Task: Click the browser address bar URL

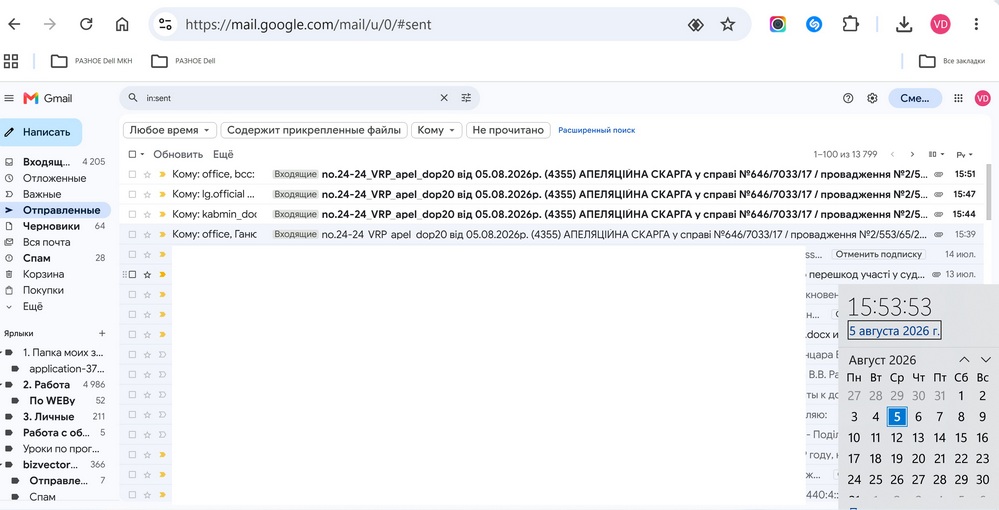Action: pyautogui.click(x=308, y=24)
